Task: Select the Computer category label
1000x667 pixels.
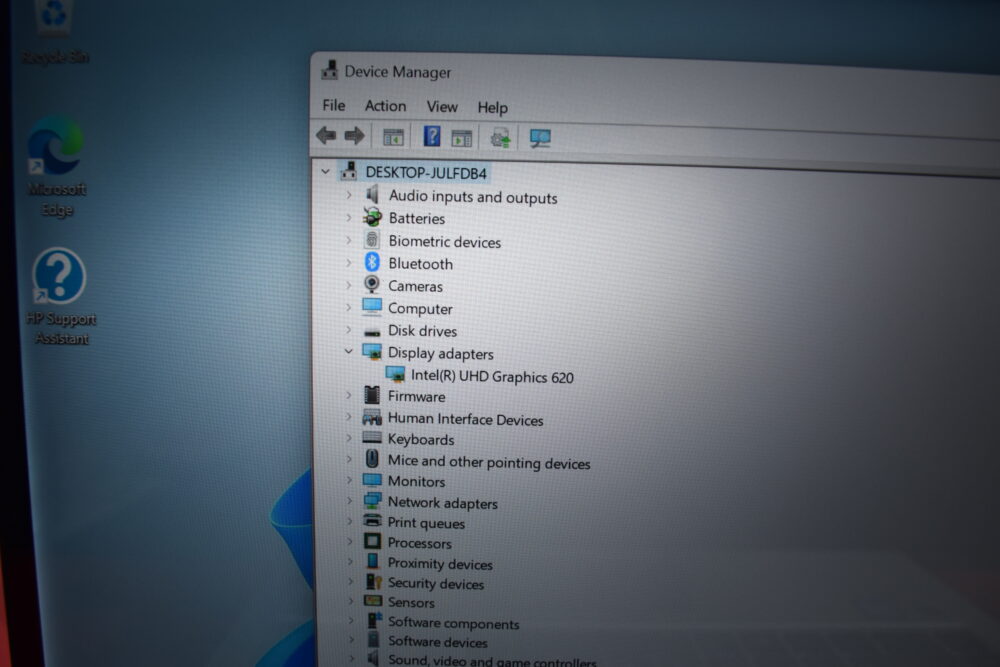Action: (420, 309)
